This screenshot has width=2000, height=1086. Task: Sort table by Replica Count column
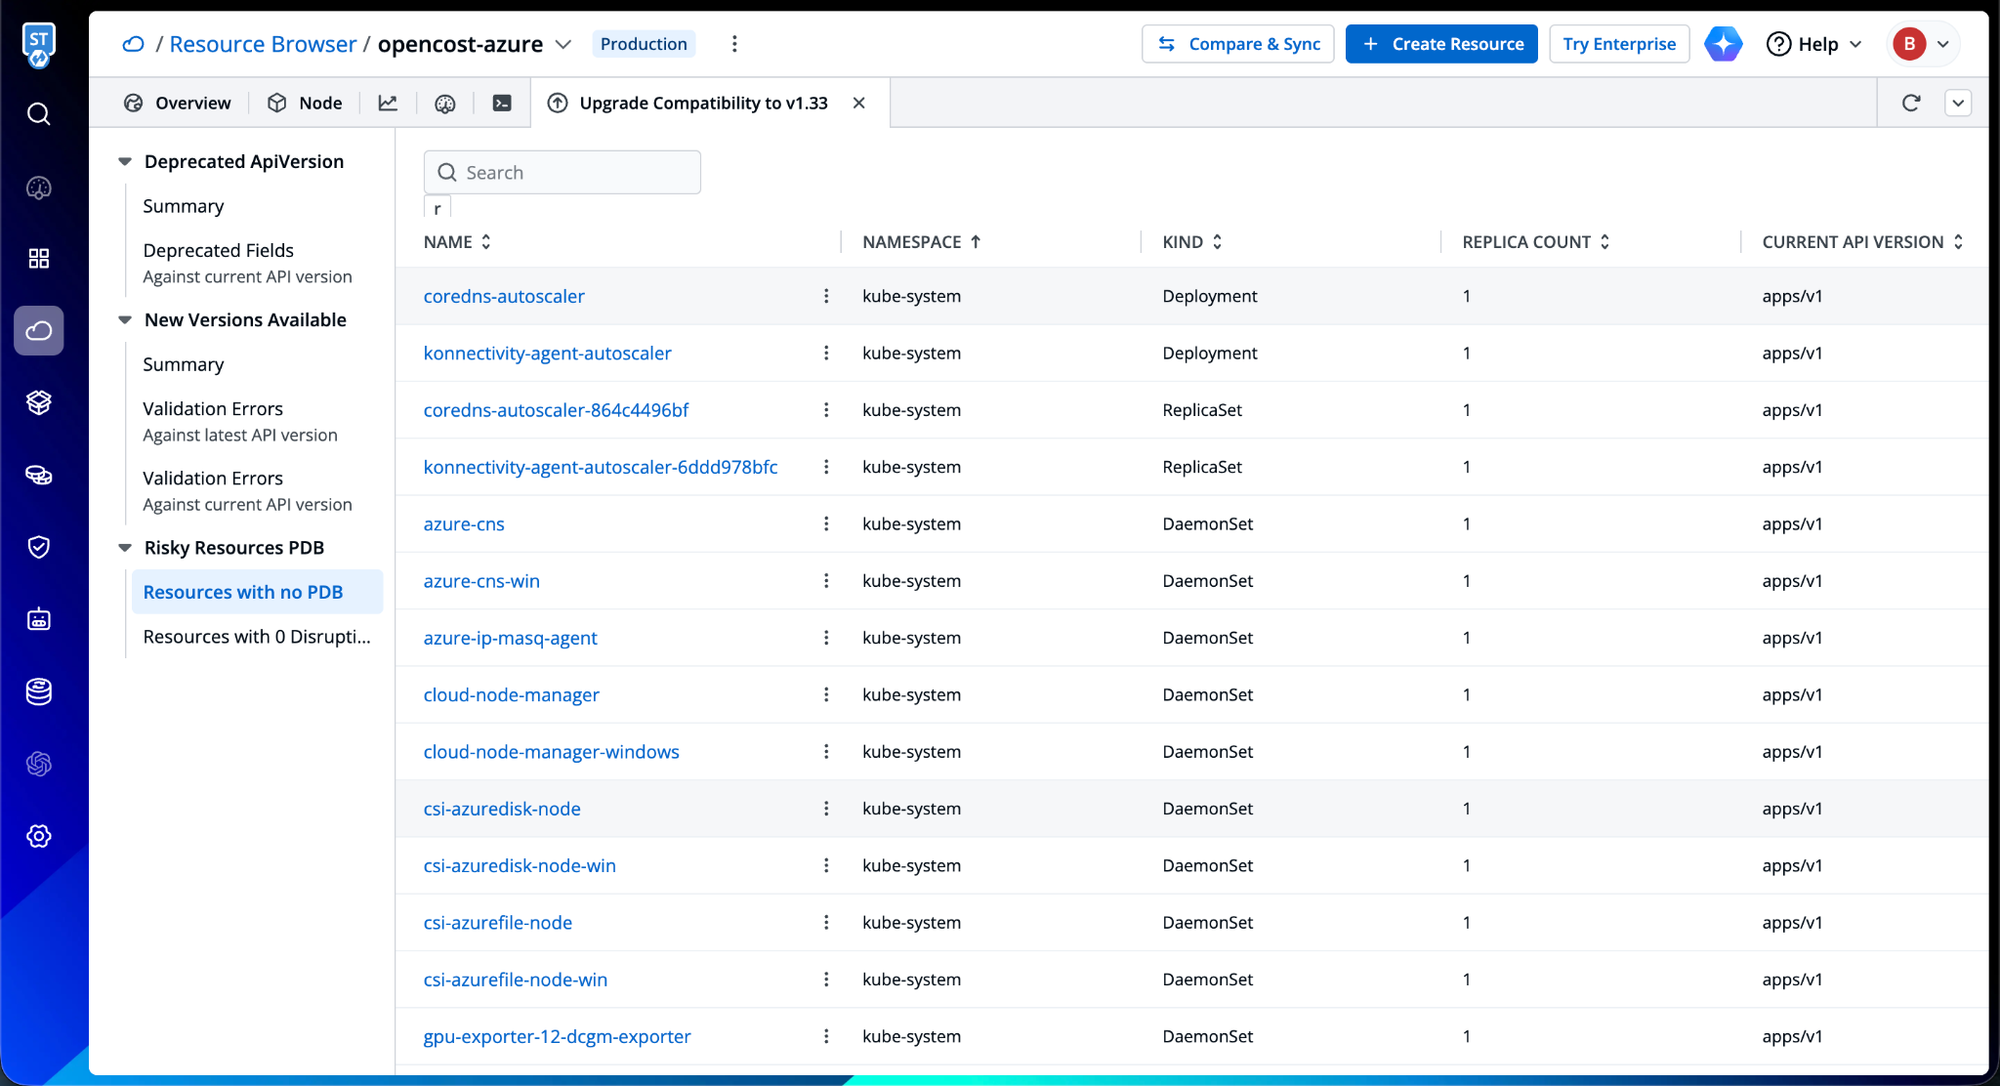(1604, 242)
